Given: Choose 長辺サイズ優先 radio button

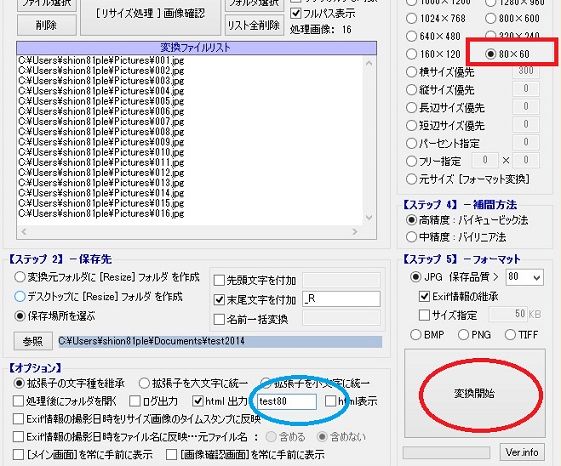Looking at the screenshot, I should 411,107.
